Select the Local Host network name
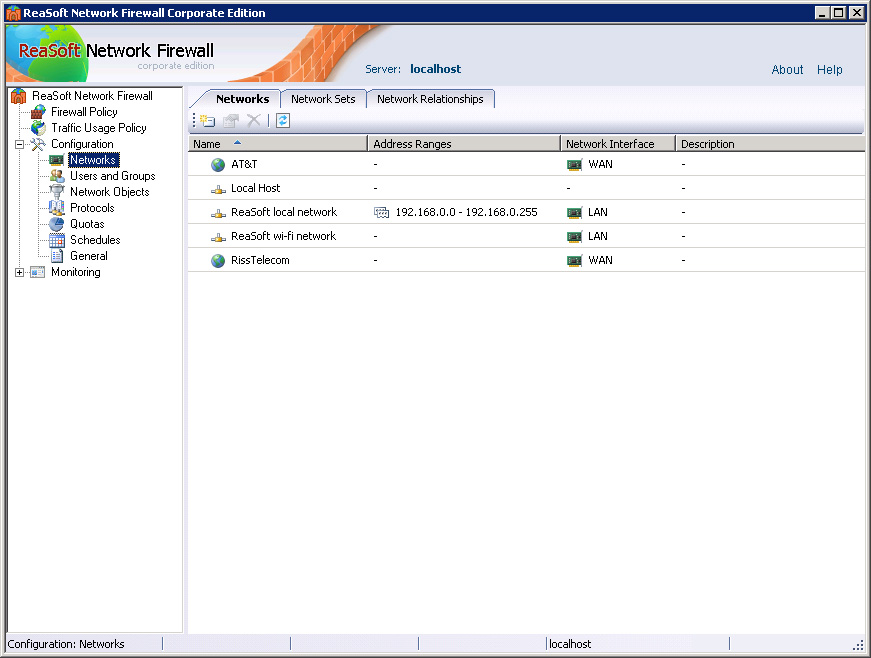The image size is (871, 658). pos(256,188)
